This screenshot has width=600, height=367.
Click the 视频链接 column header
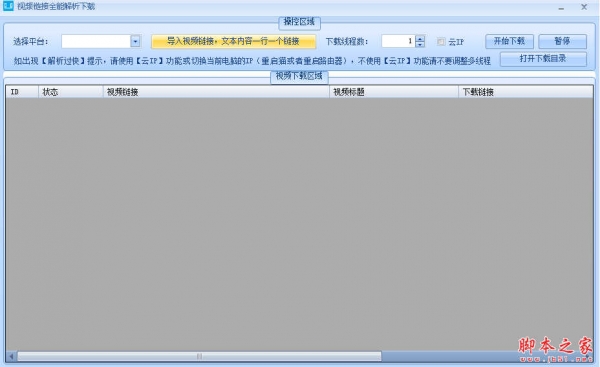tap(216, 92)
